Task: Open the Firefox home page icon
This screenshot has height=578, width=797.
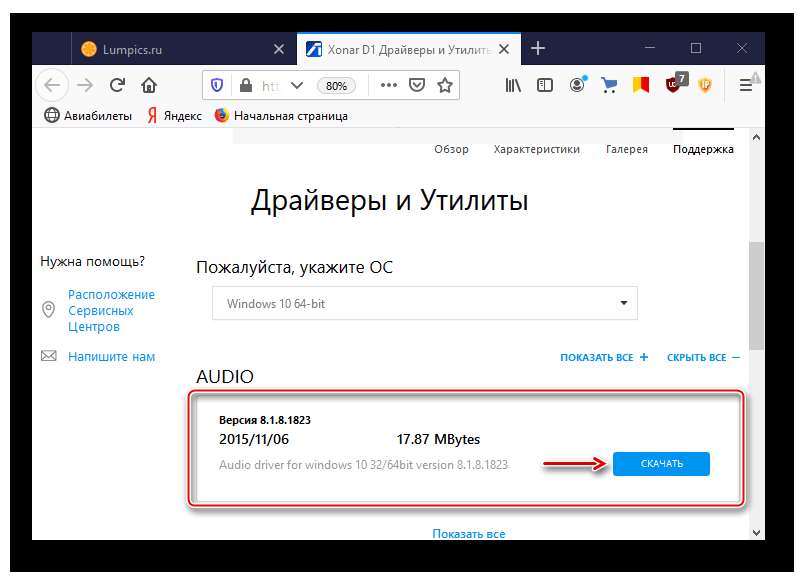Action: (148, 85)
